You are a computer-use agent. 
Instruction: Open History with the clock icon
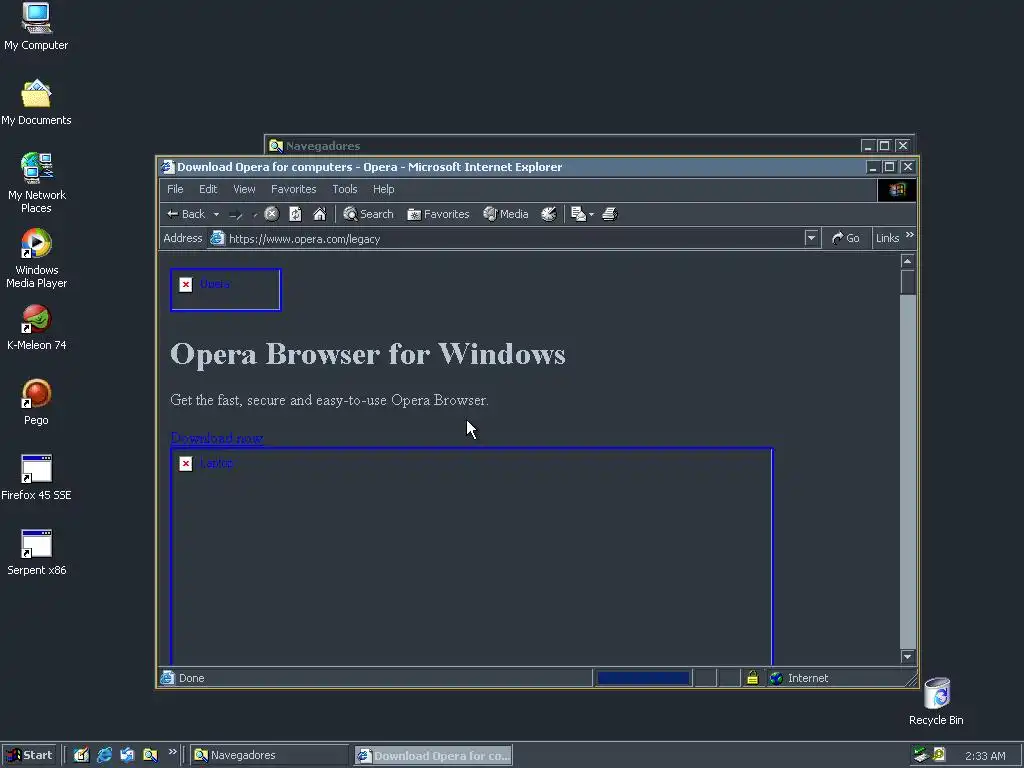coord(549,214)
